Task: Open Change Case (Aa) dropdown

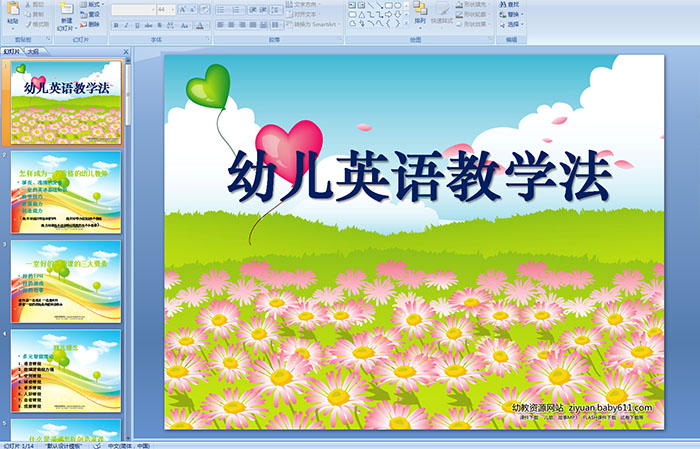Action: point(185,25)
